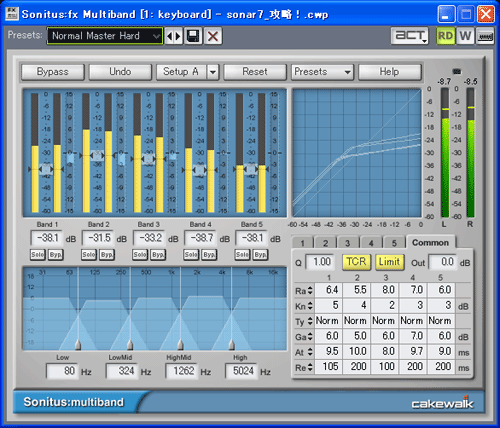Viewport: 500px width, 428px height.
Task: Switch to band tab 1
Action: coord(302,243)
